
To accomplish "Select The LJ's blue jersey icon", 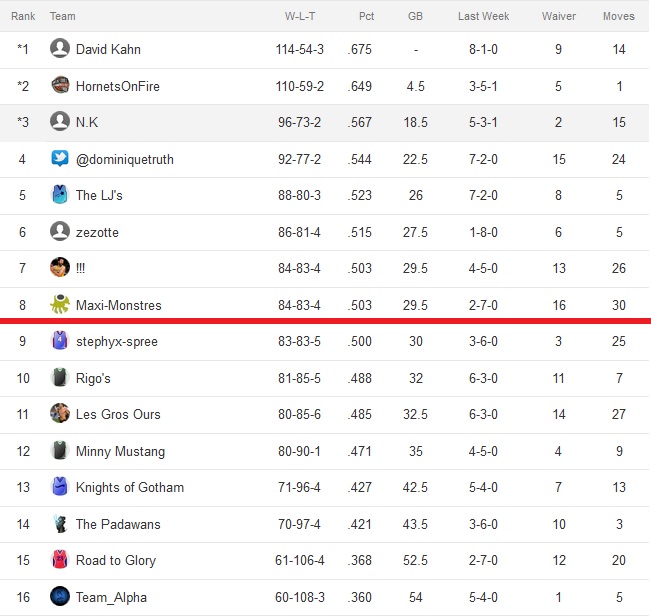I will (60, 195).
